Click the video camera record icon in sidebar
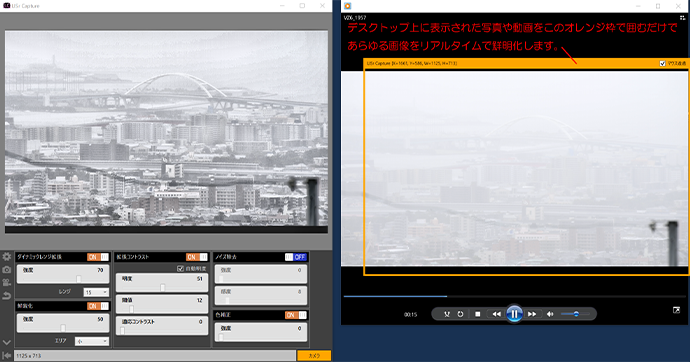 (x=7, y=282)
